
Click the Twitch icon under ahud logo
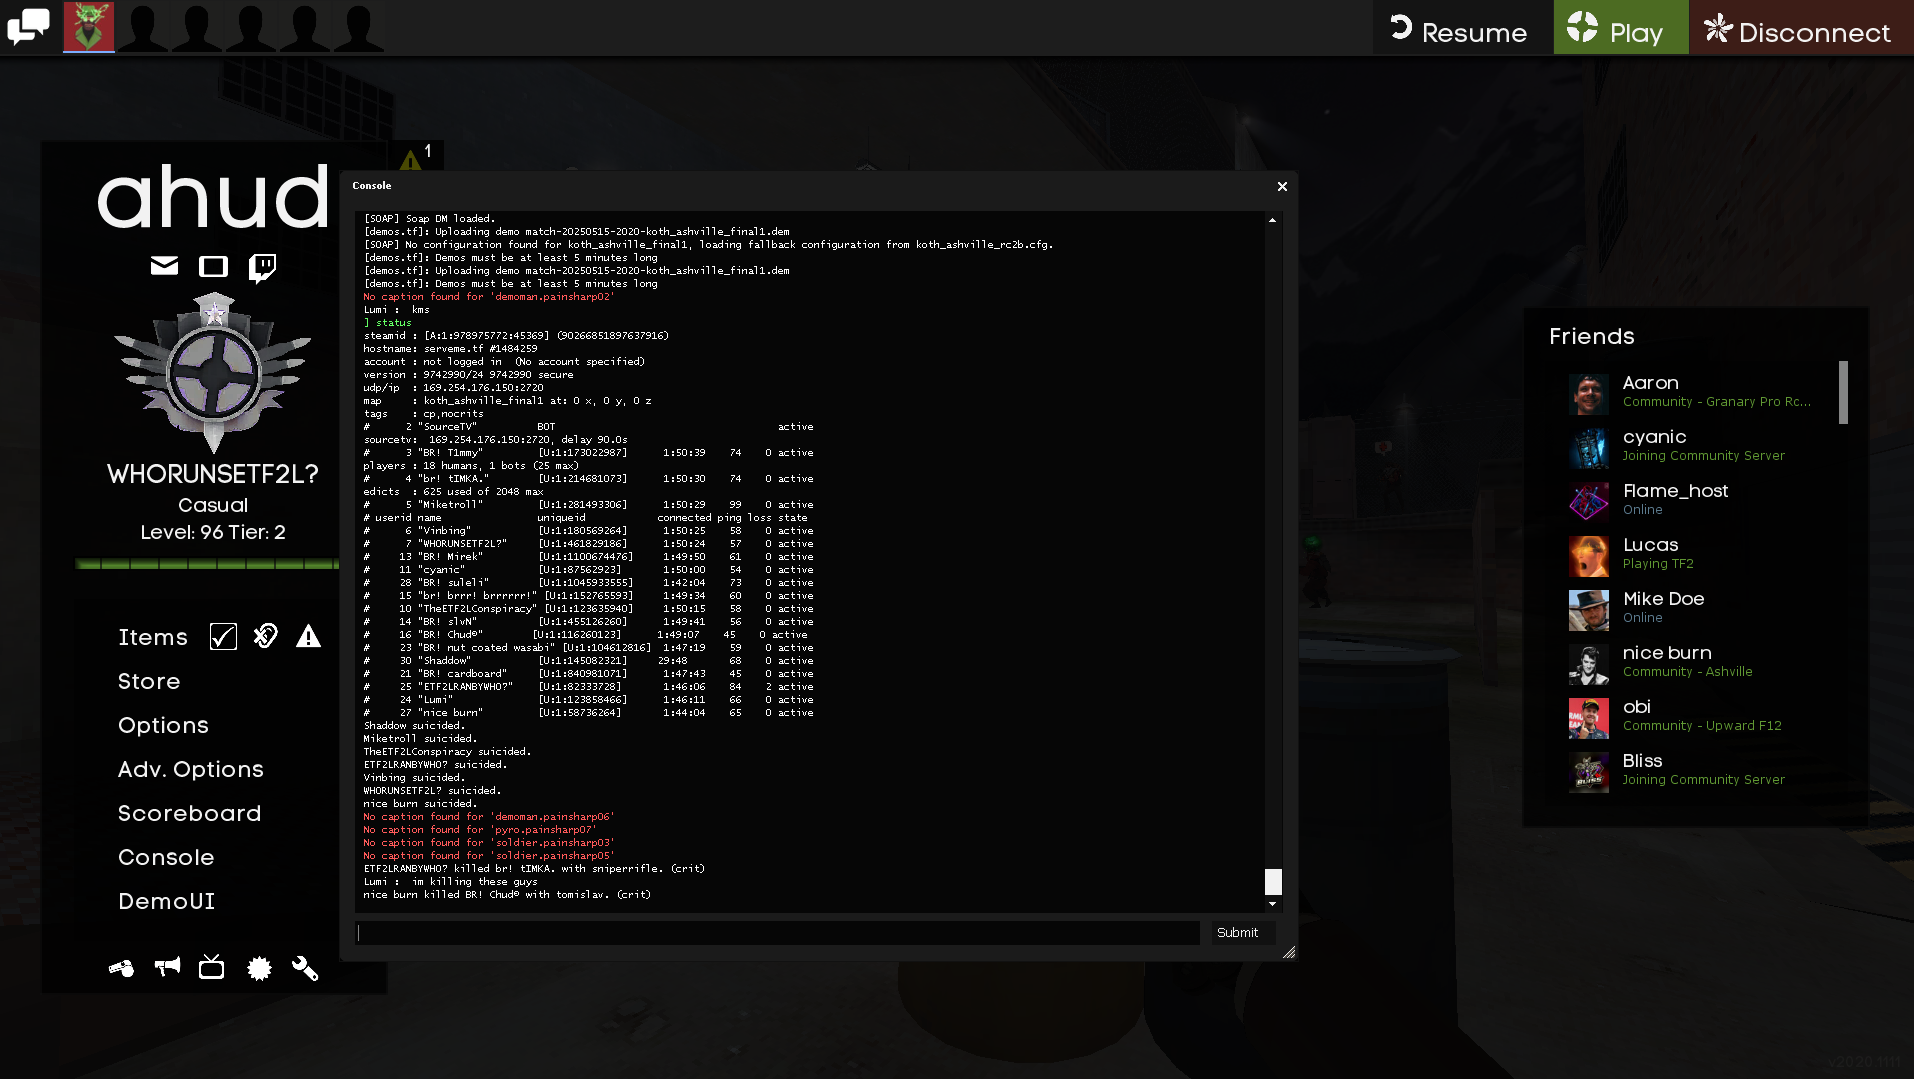(x=262, y=267)
